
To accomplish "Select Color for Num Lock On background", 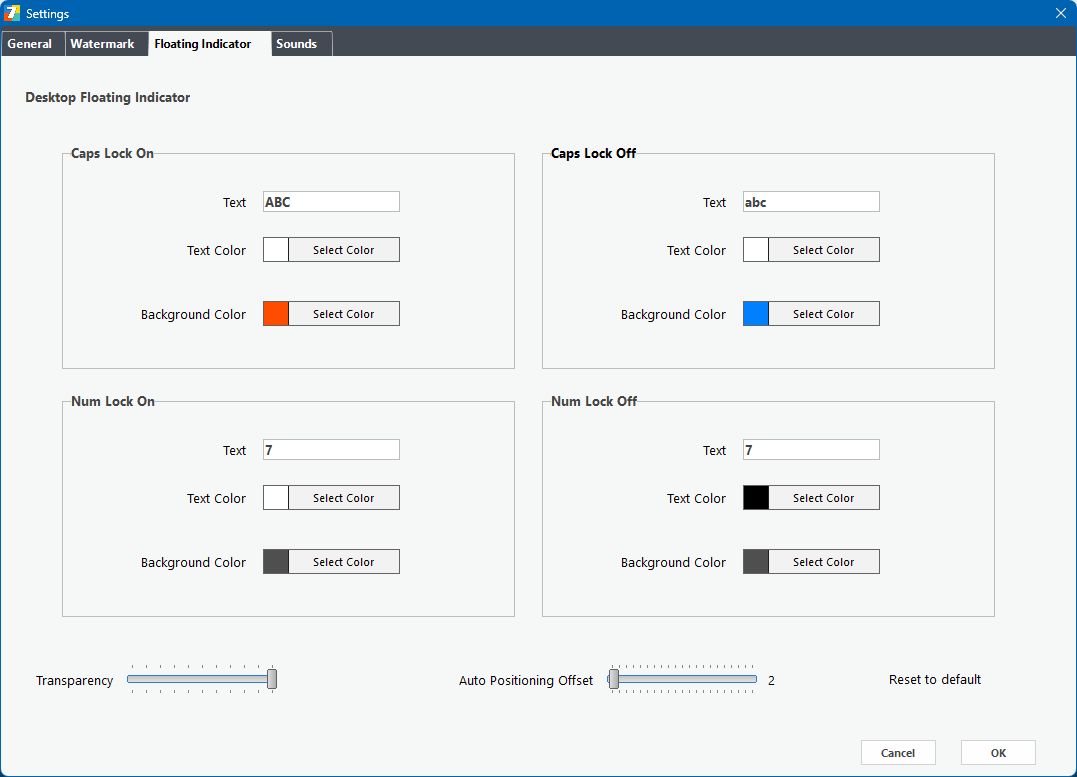I will pos(343,562).
